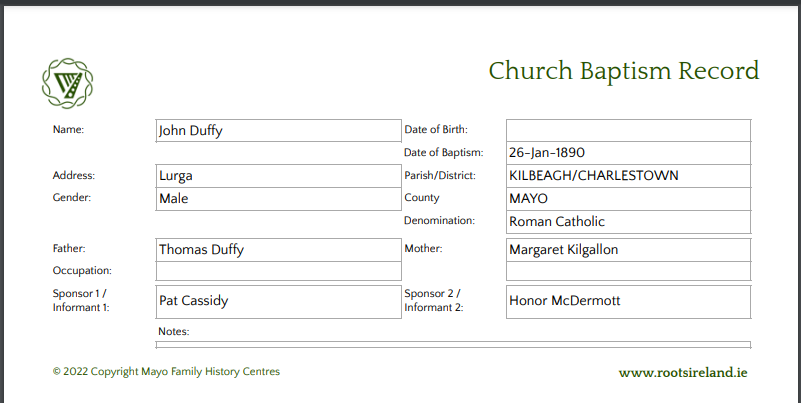The width and height of the screenshot is (801, 403).
Task: Click the Address field showing Lurga
Action: click(x=278, y=176)
